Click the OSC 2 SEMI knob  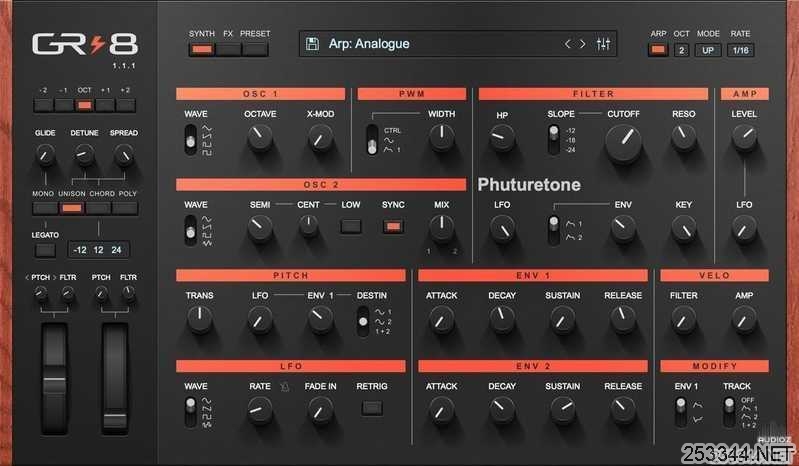260,229
